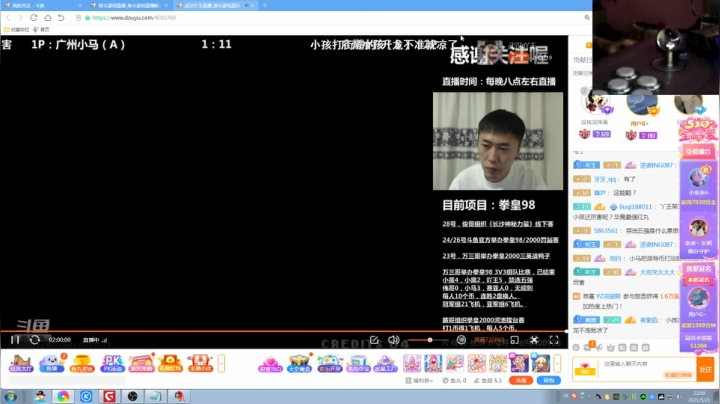
Task: Refresh the browser page
Action: pyautogui.click(x=34, y=17)
